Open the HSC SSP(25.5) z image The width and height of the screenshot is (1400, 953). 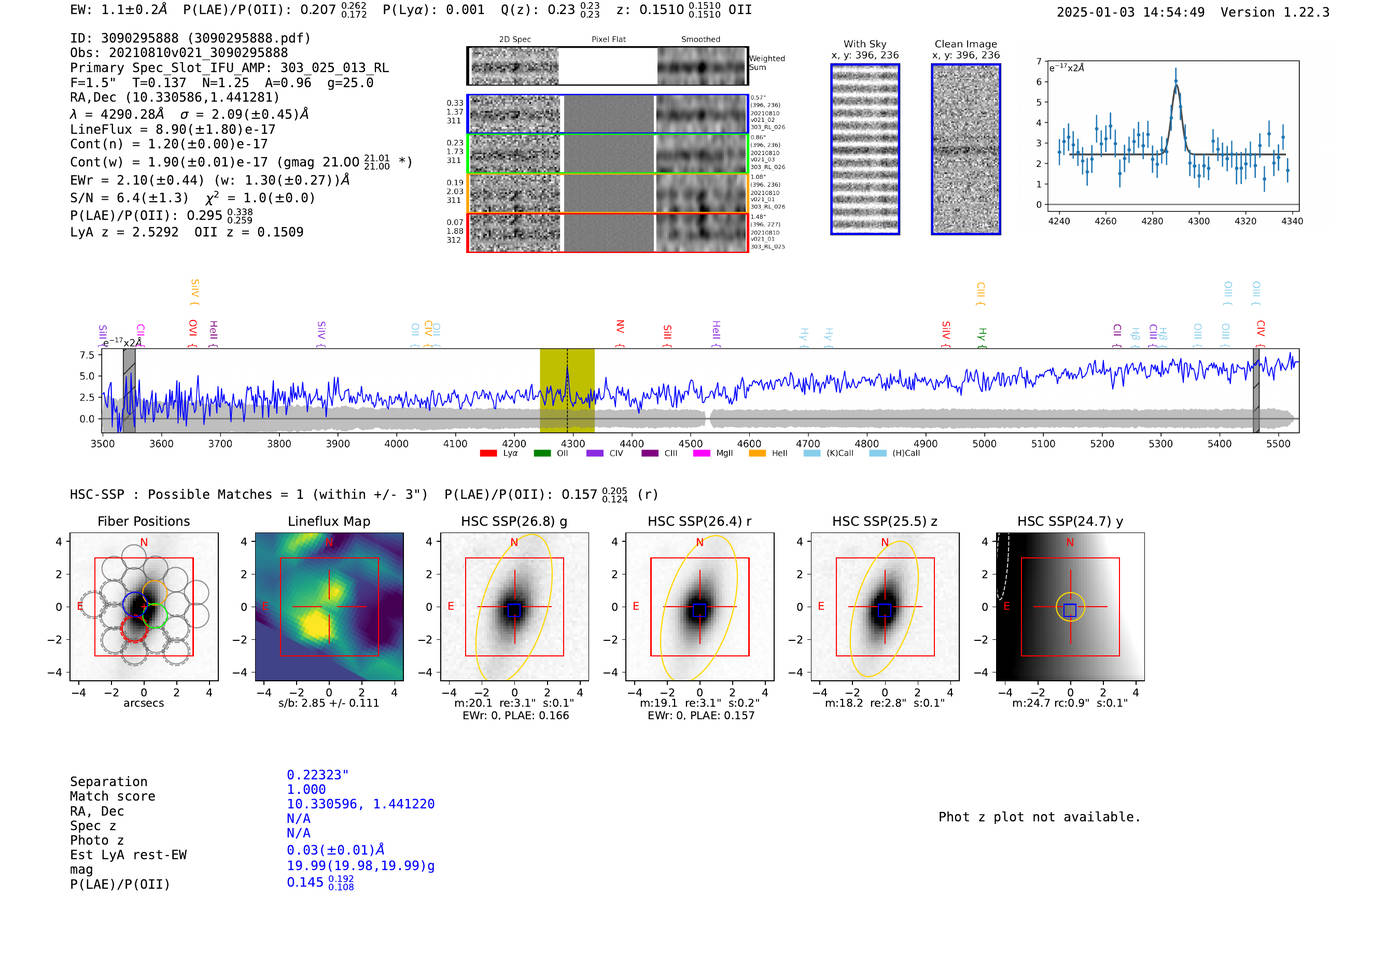[x=885, y=607]
